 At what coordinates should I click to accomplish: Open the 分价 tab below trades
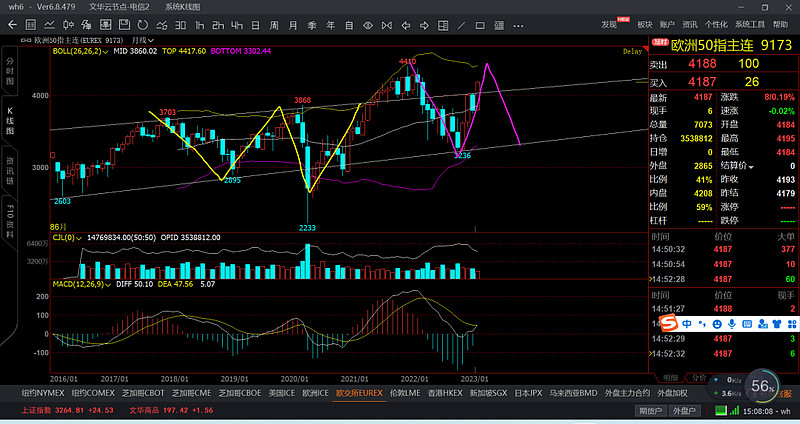click(x=699, y=378)
